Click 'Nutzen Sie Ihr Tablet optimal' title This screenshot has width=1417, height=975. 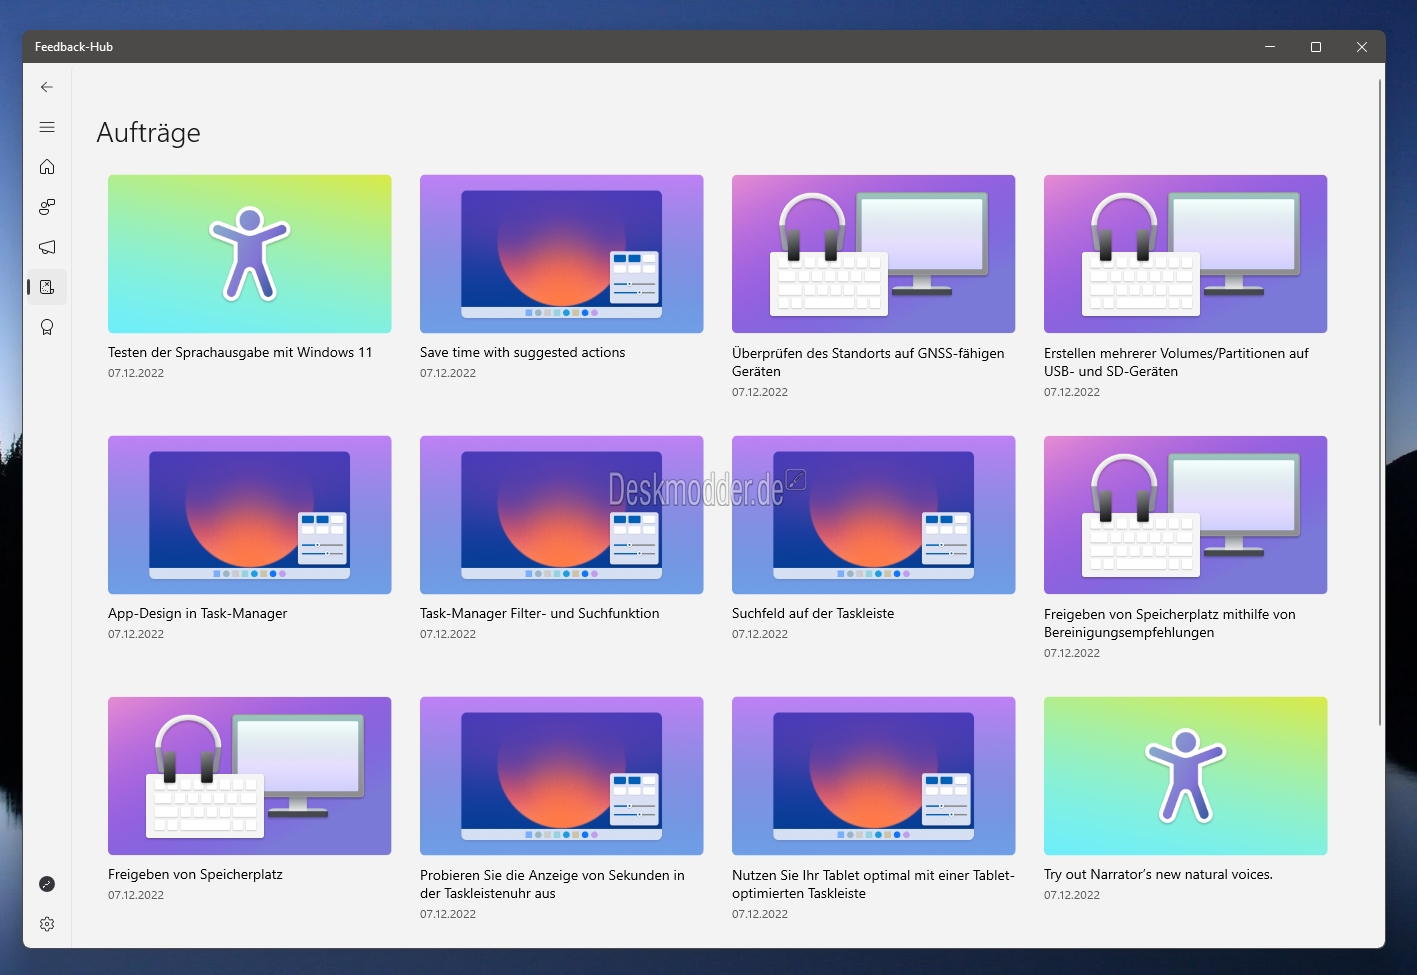pos(873,884)
